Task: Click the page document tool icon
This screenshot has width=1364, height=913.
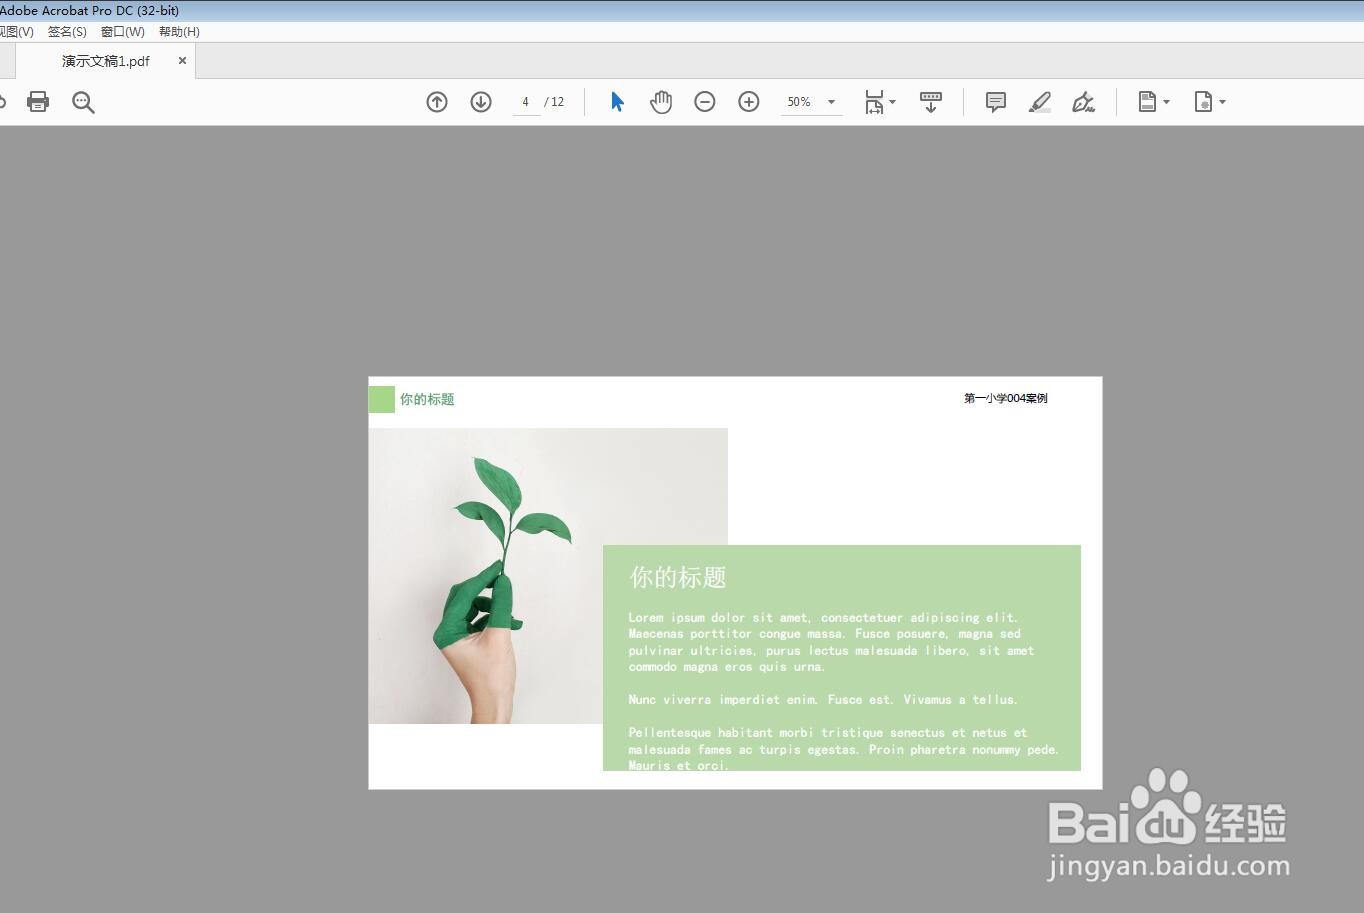Action: tap(1147, 102)
